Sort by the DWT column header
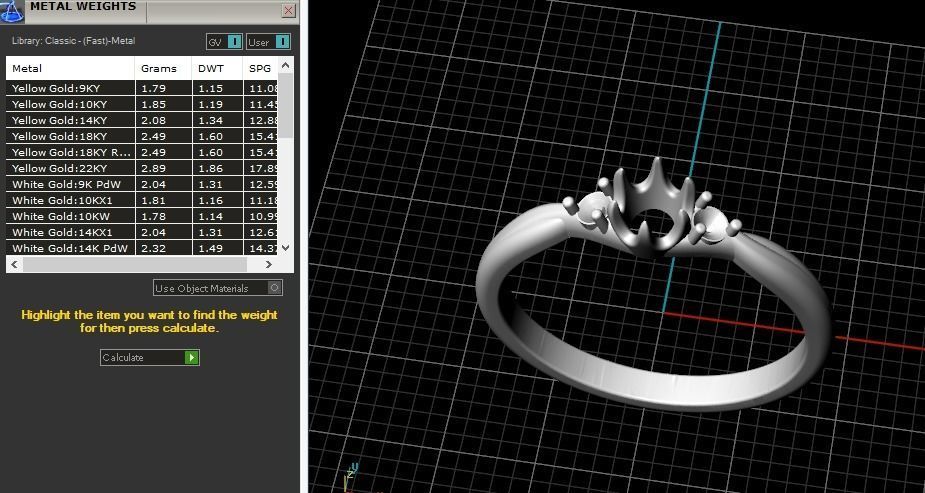Viewport: 925px width, 493px height. tap(217, 68)
